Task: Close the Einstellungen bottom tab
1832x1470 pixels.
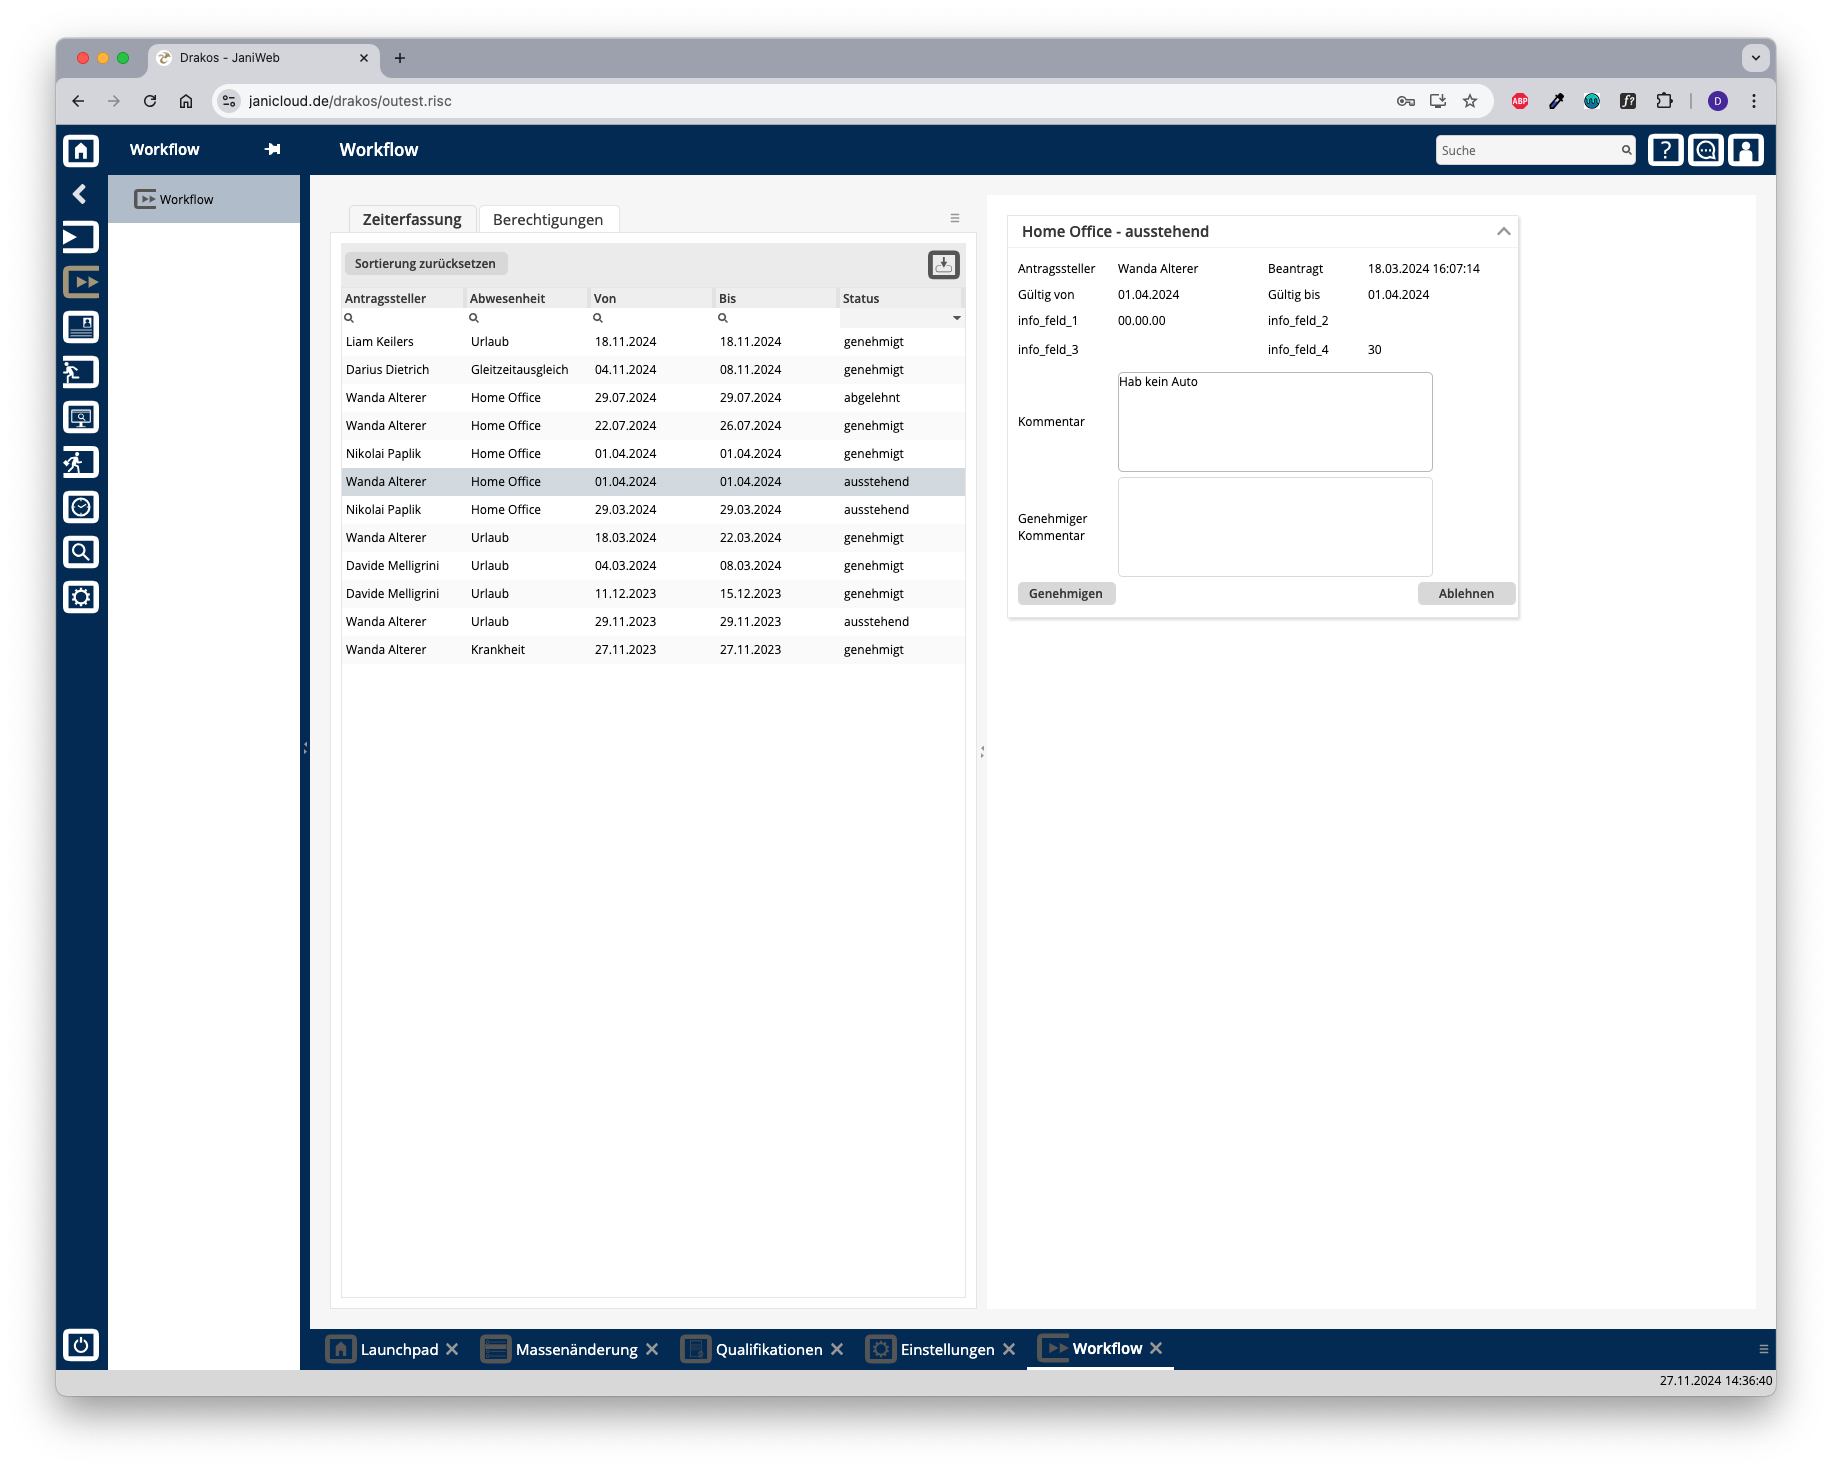Action: [1009, 1349]
